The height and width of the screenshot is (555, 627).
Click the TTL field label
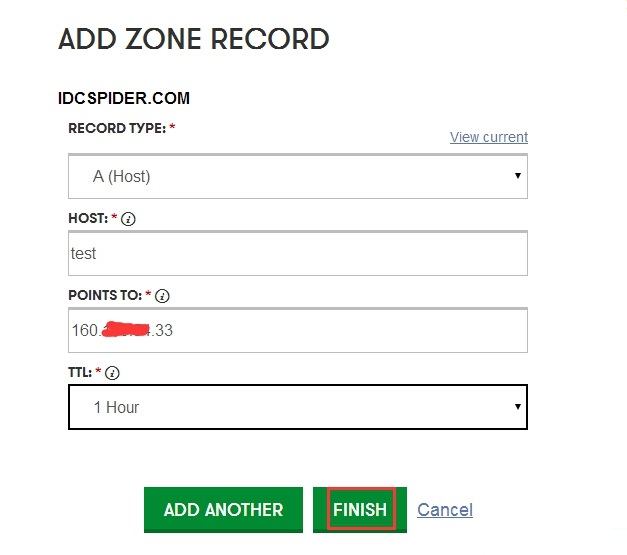[x=80, y=372]
